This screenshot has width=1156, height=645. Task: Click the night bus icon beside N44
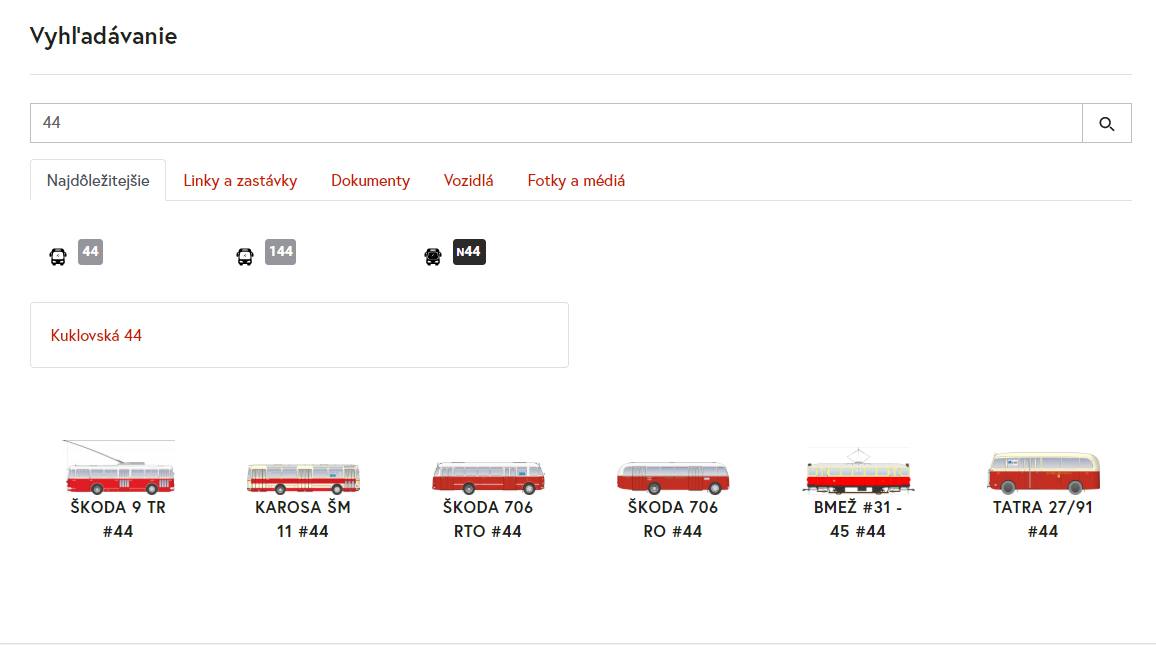(433, 256)
